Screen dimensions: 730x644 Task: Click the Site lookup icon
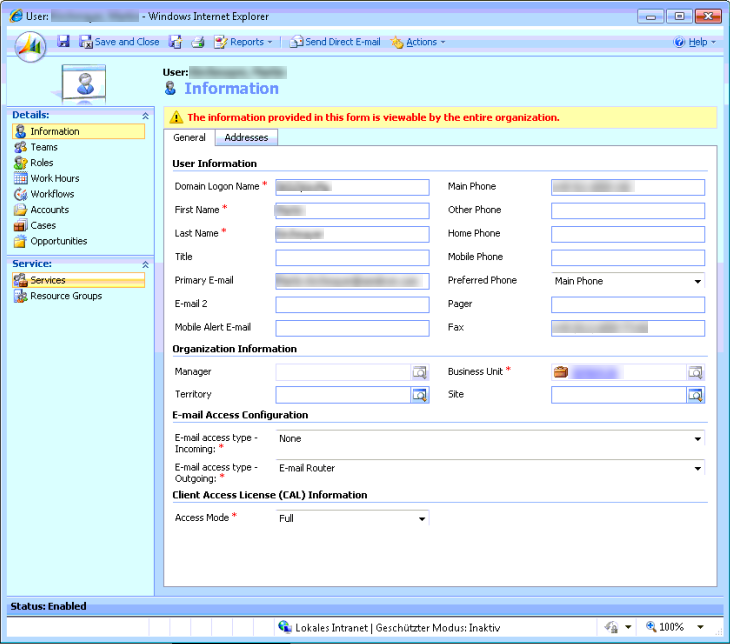tap(695, 395)
